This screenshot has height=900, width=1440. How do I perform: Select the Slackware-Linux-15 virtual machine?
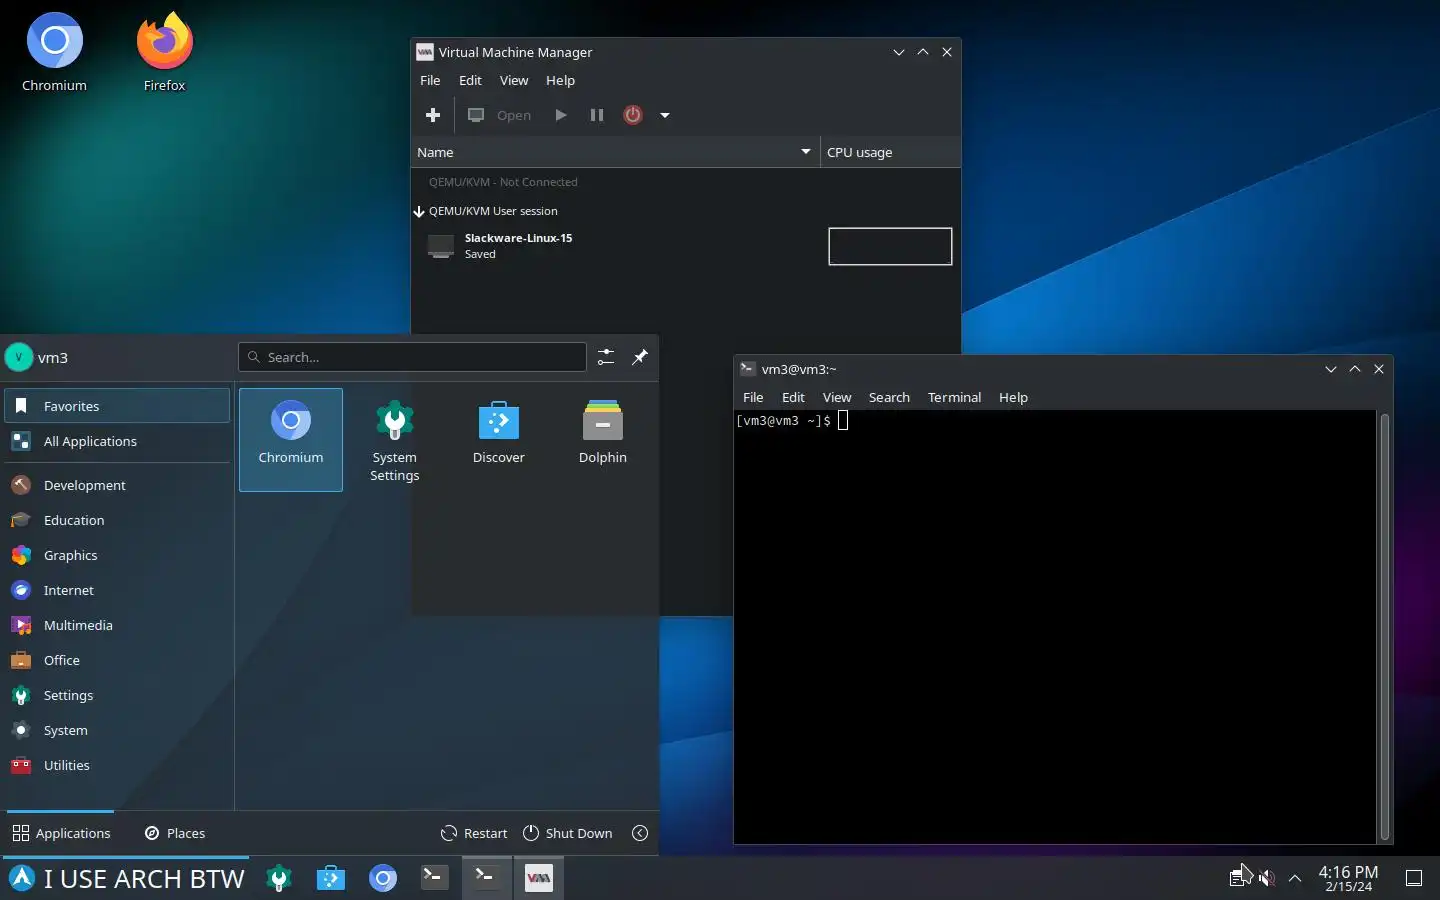tap(686, 246)
